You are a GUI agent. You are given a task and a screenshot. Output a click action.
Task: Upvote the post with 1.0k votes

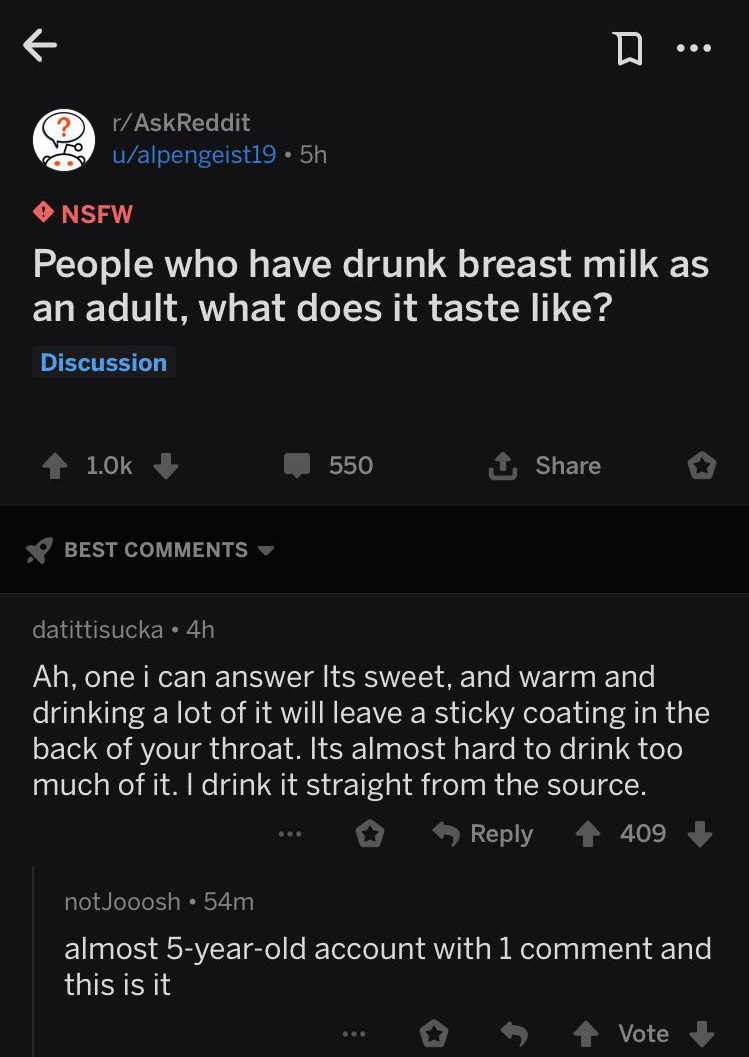(x=53, y=466)
